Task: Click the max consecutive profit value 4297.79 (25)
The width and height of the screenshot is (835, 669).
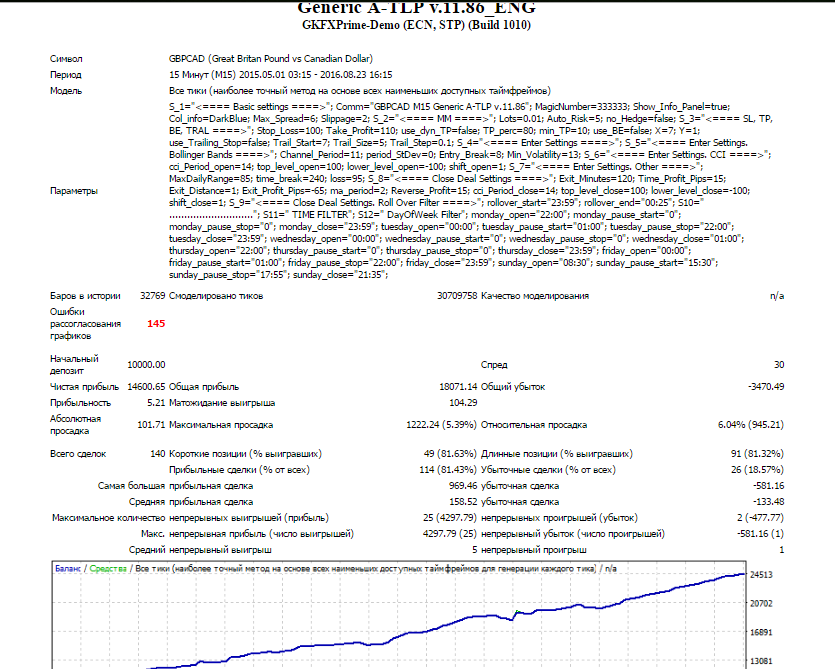Action: 450,534
